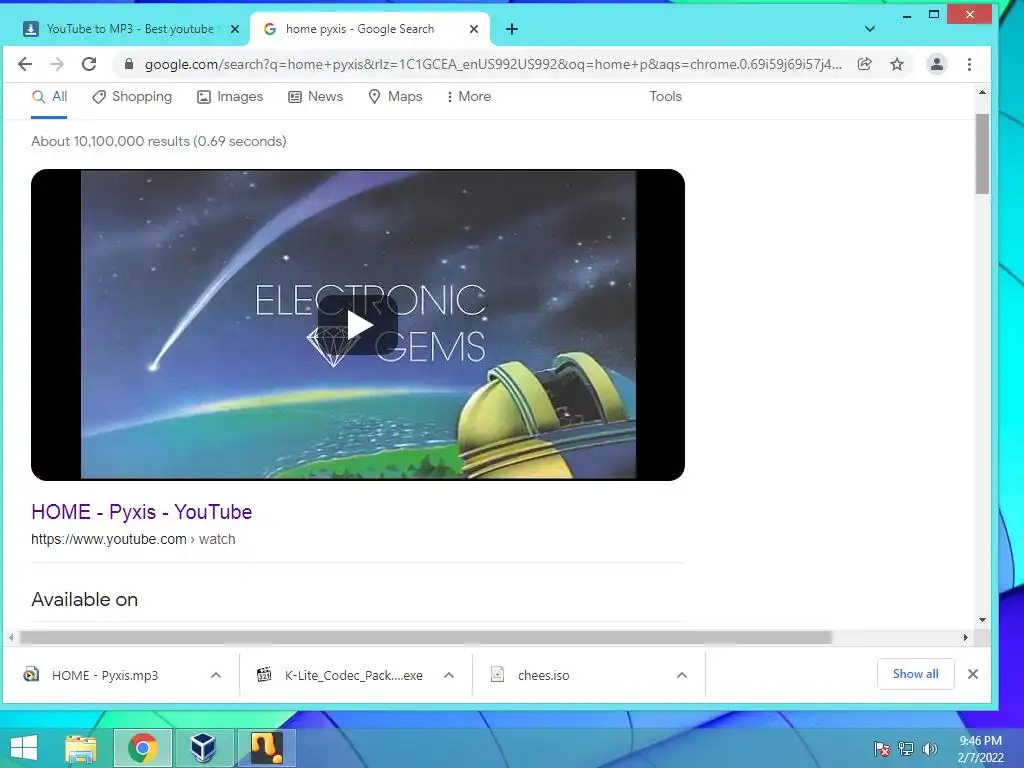
Task: Open the Windows Start menu
Action: pos(24,748)
